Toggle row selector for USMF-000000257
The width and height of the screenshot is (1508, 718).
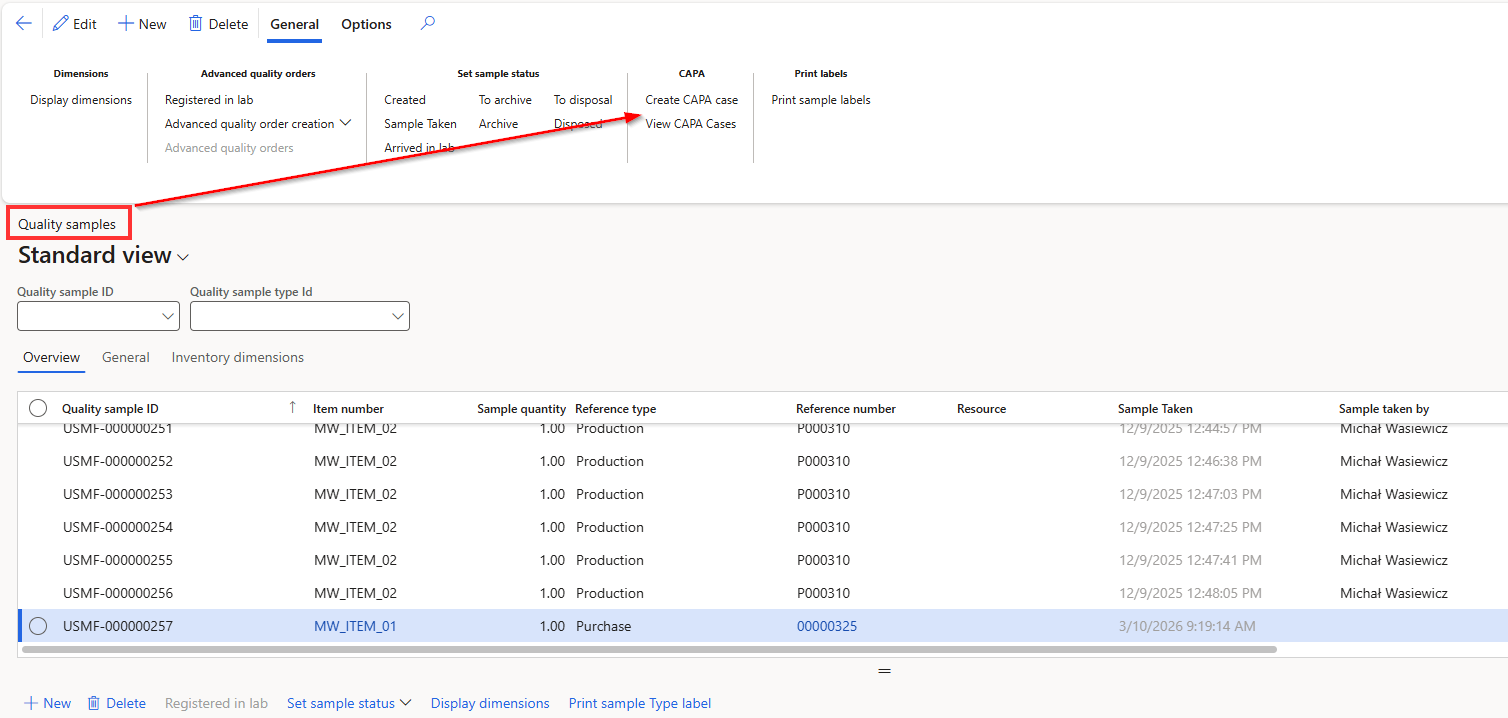(x=38, y=626)
